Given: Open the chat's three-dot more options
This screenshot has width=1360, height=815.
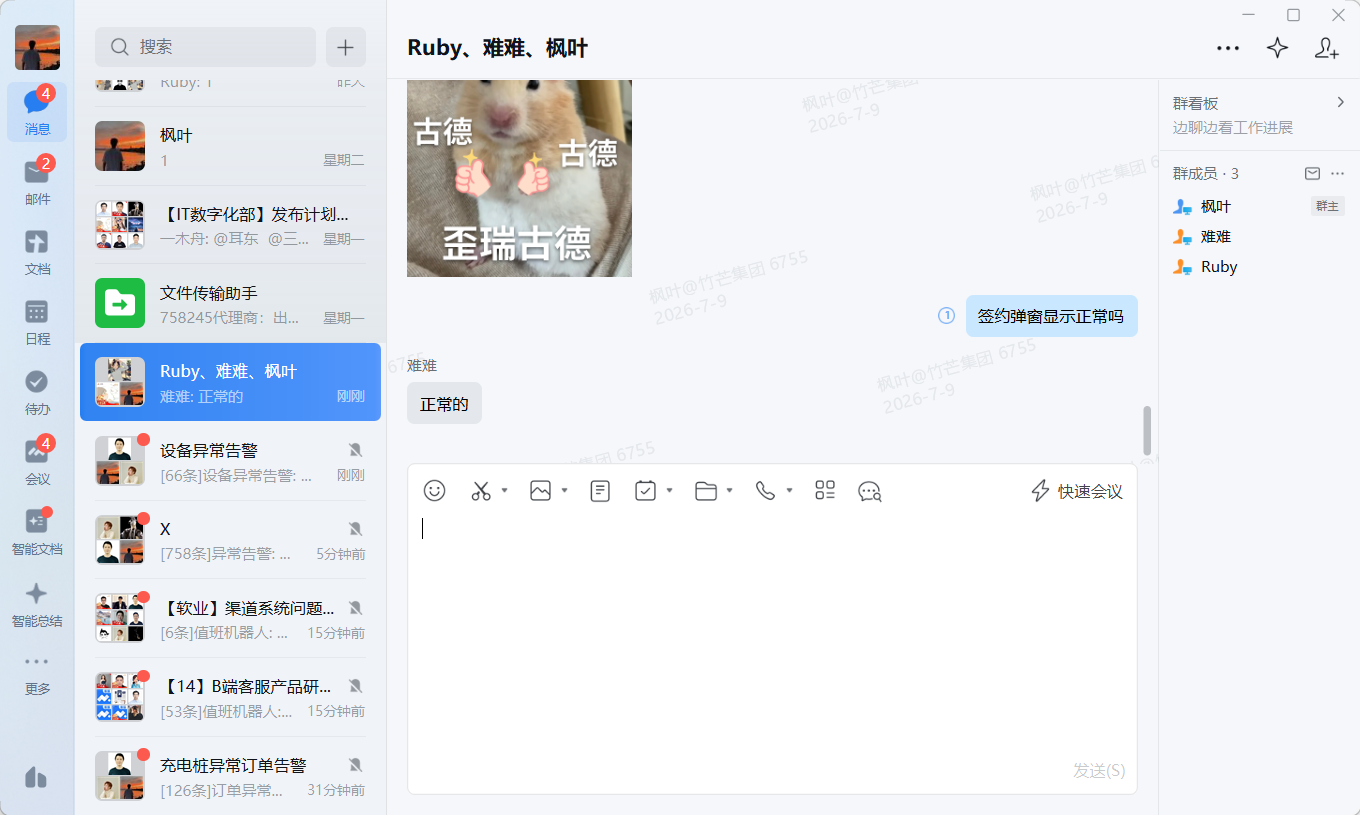Looking at the screenshot, I should tap(1228, 48).
